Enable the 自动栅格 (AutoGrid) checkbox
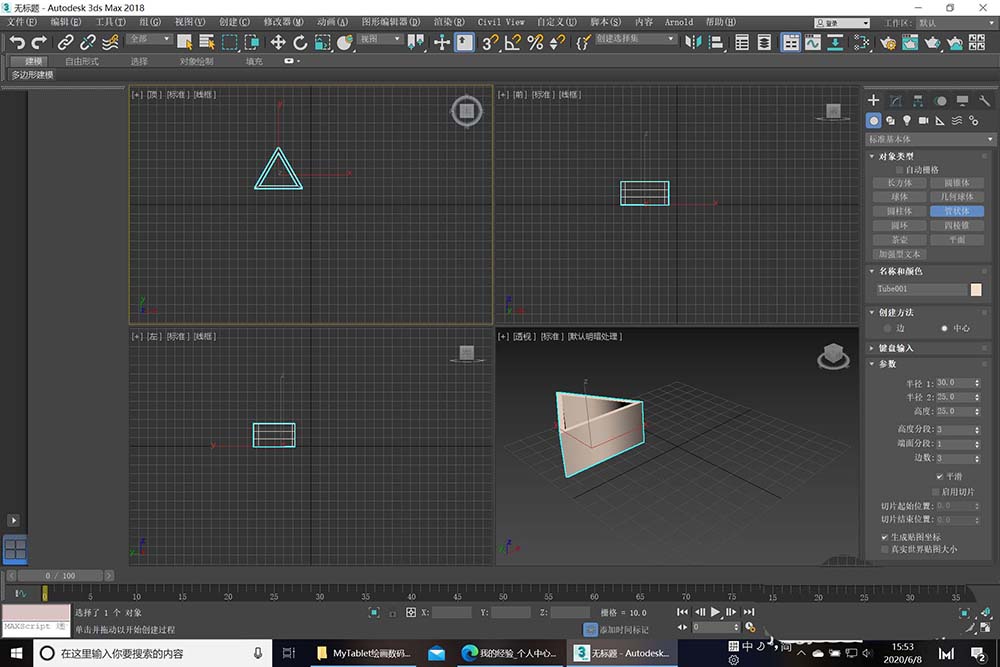The width and height of the screenshot is (1000, 667). tap(899, 170)
